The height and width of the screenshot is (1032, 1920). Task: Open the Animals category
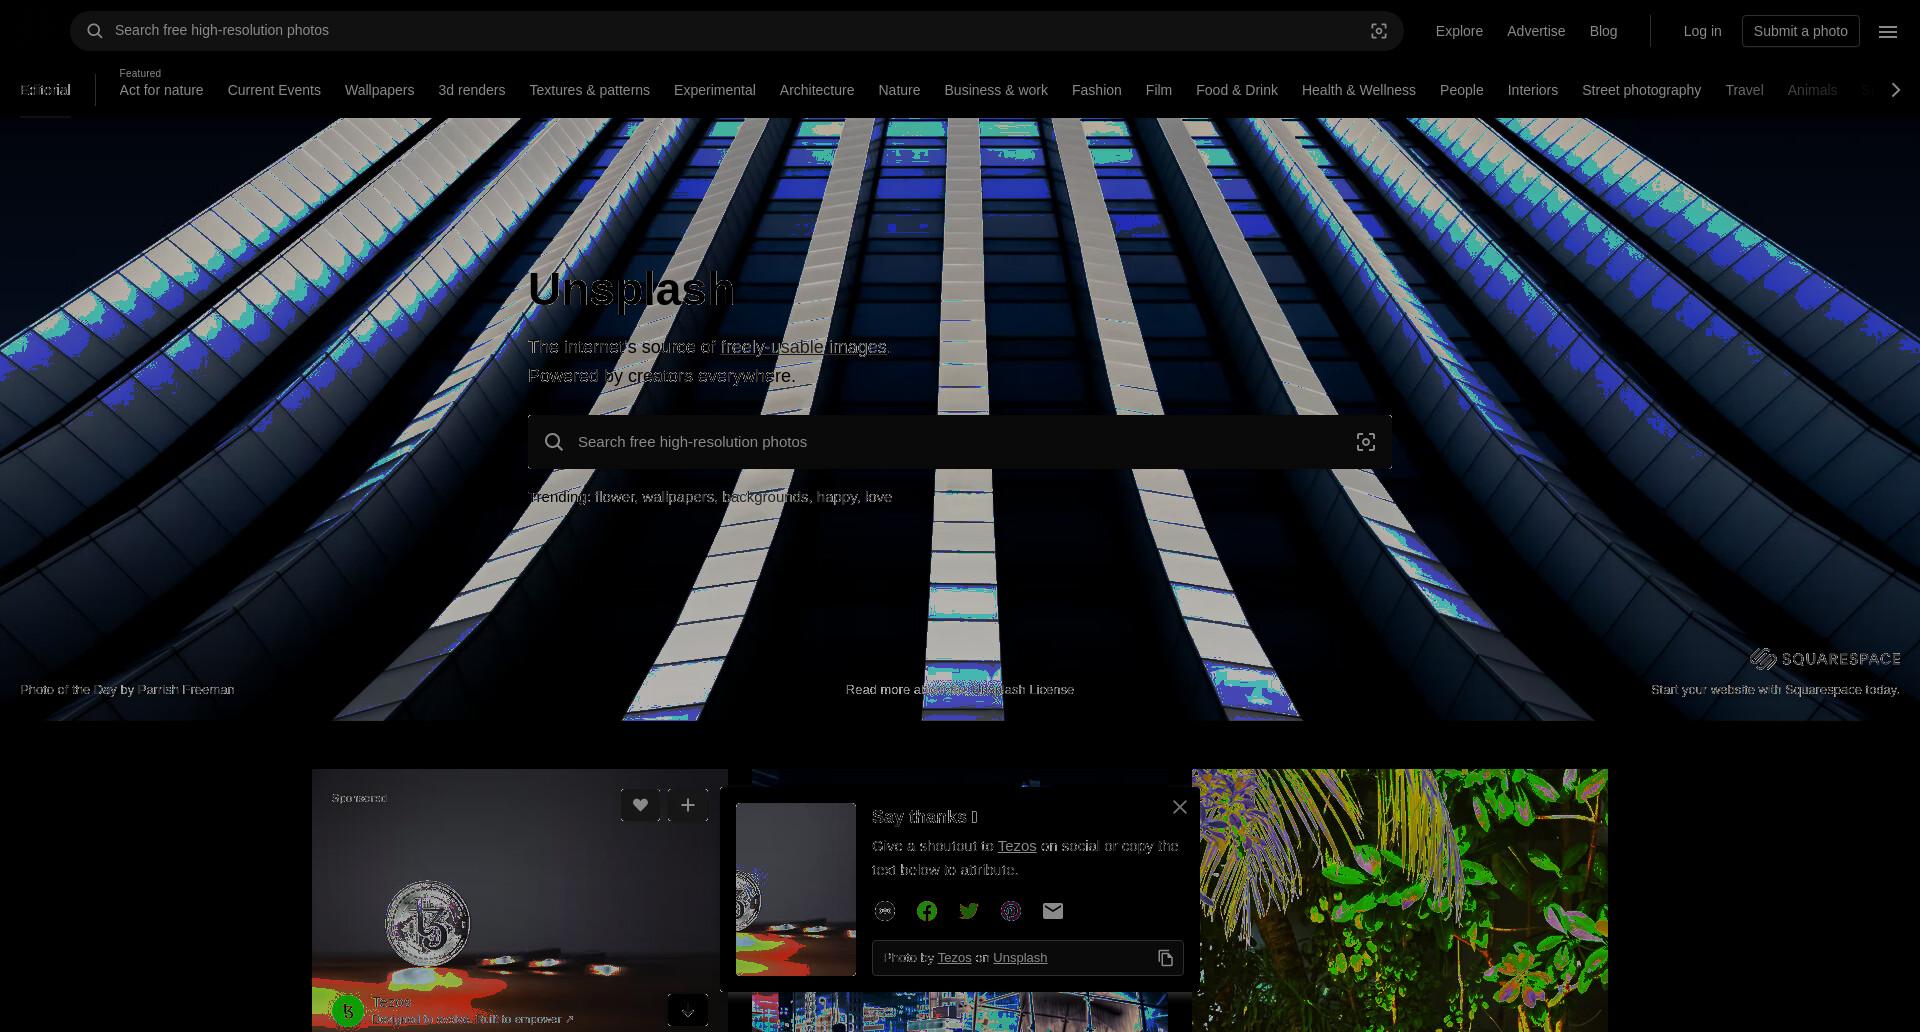coord(1812,90)
